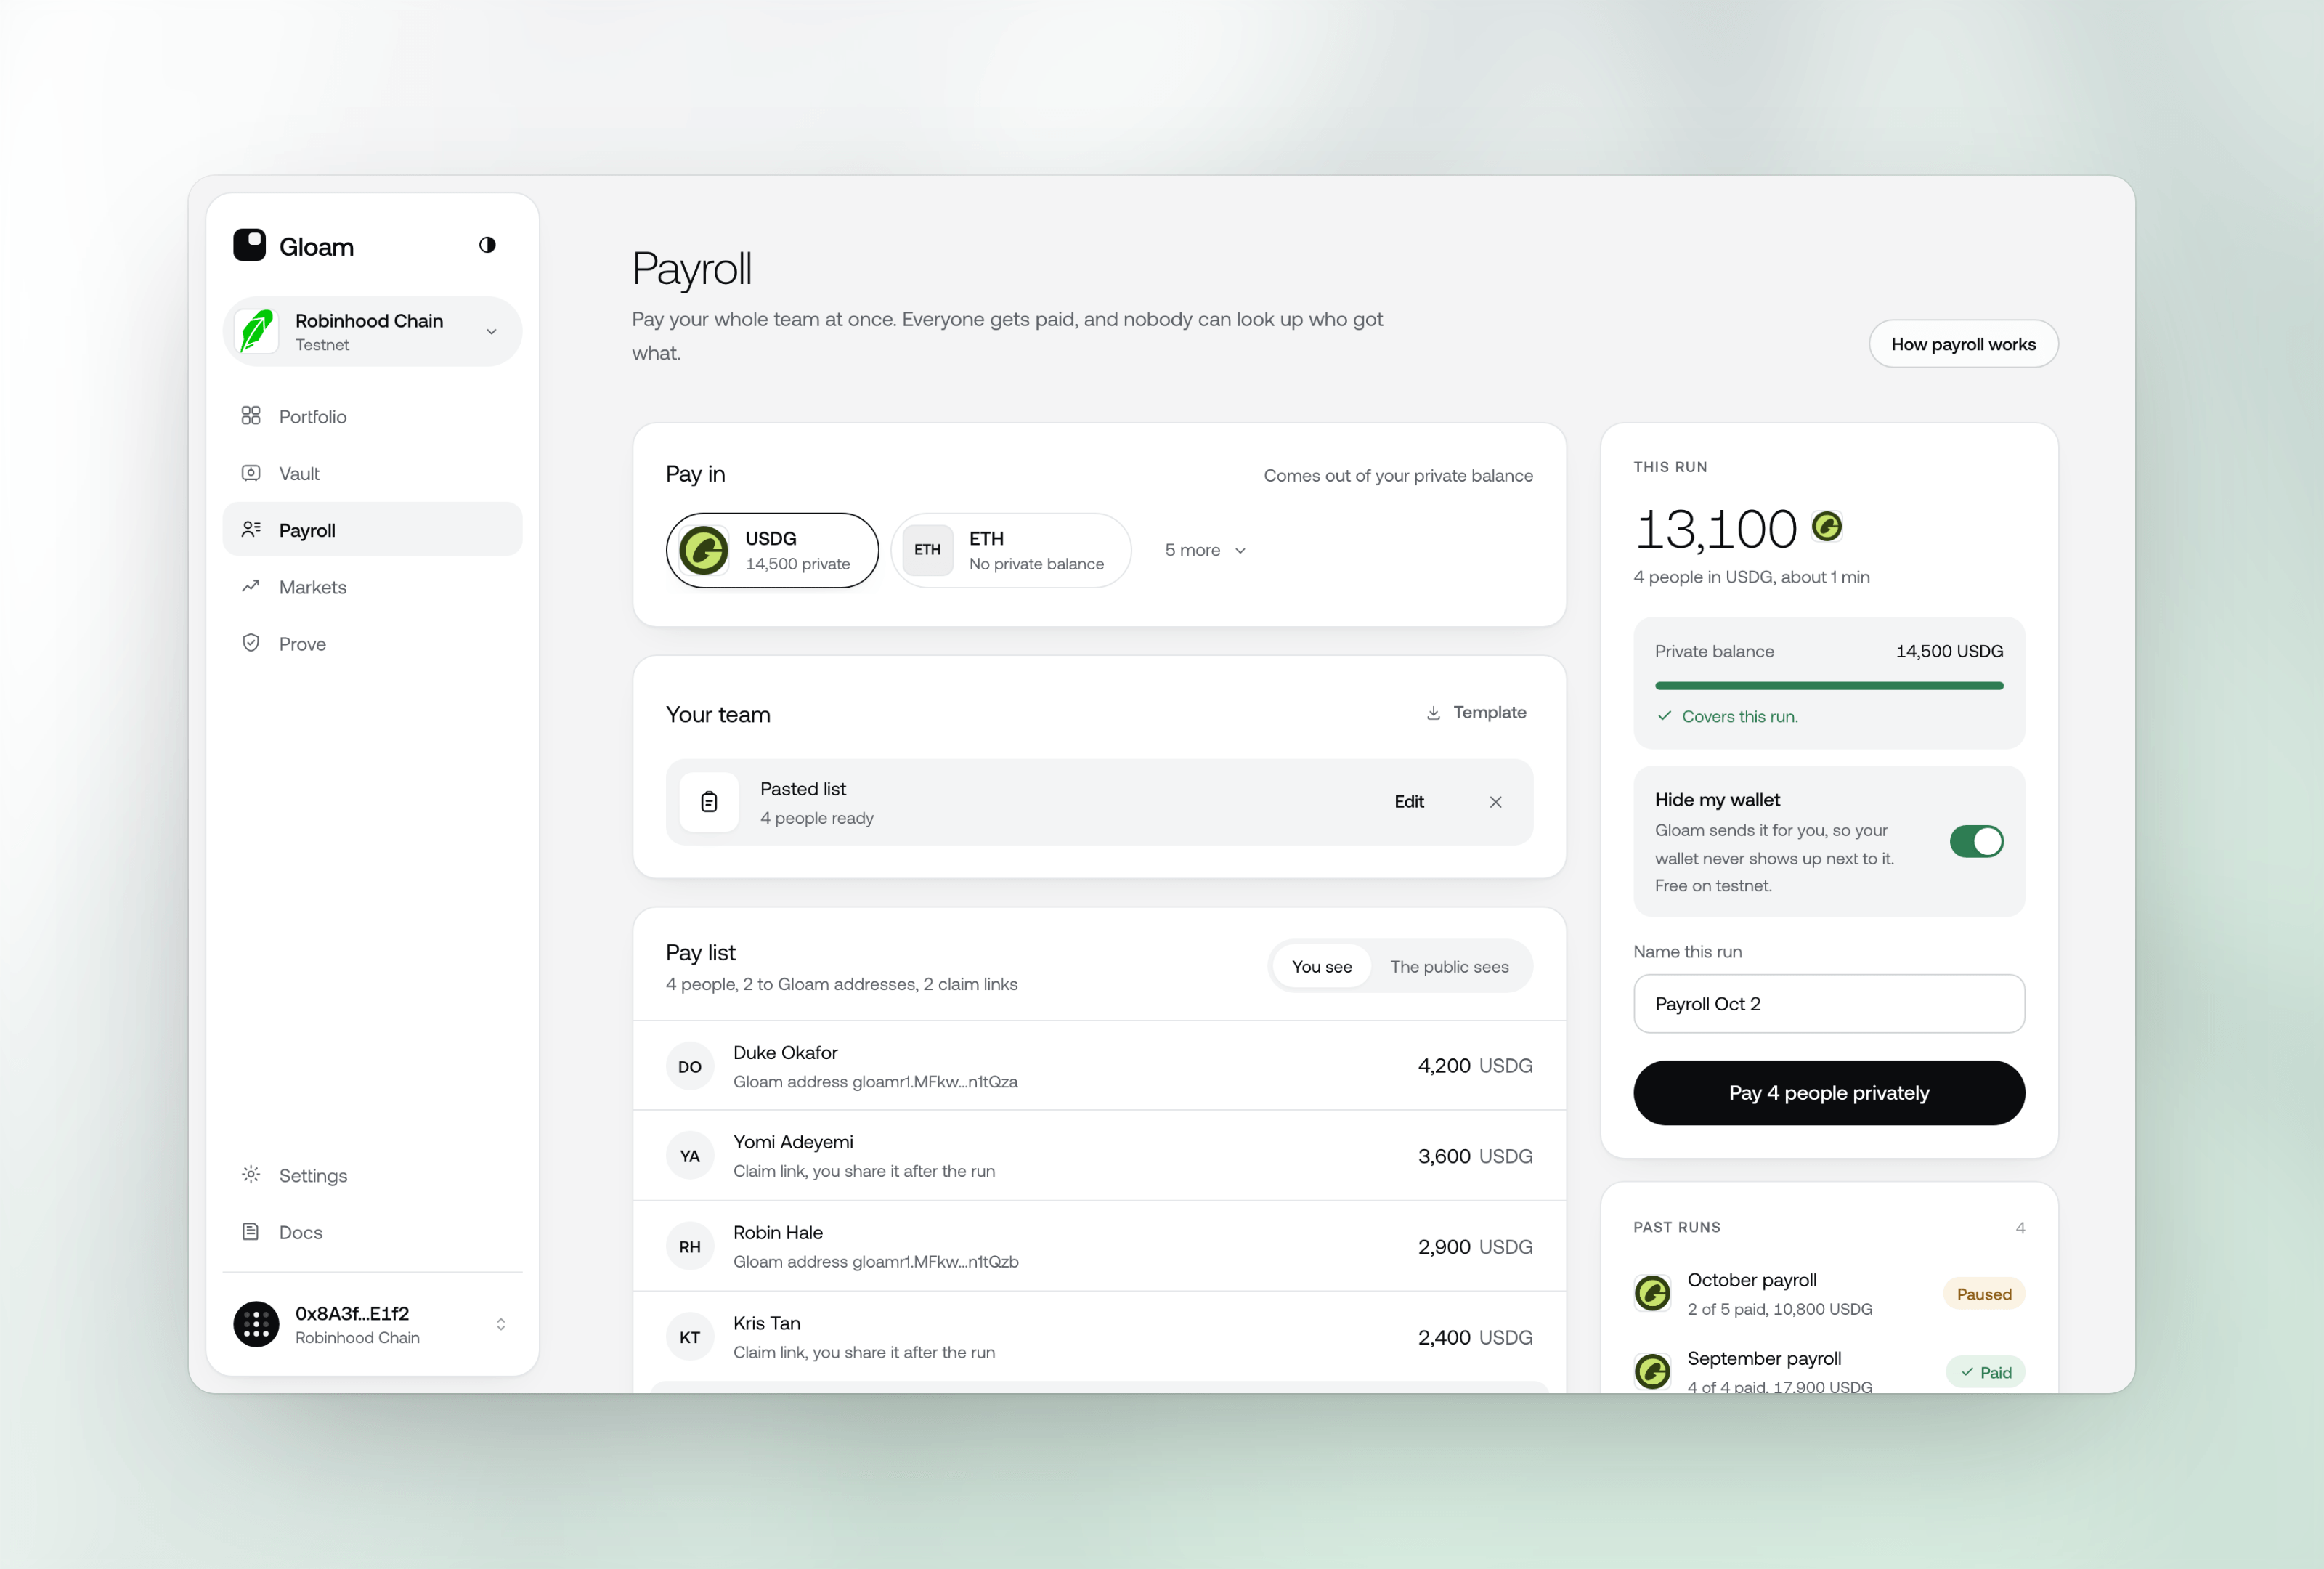Expand the 5 more tokens dropdown
2324x1569 pixels.
[1205, 550]
